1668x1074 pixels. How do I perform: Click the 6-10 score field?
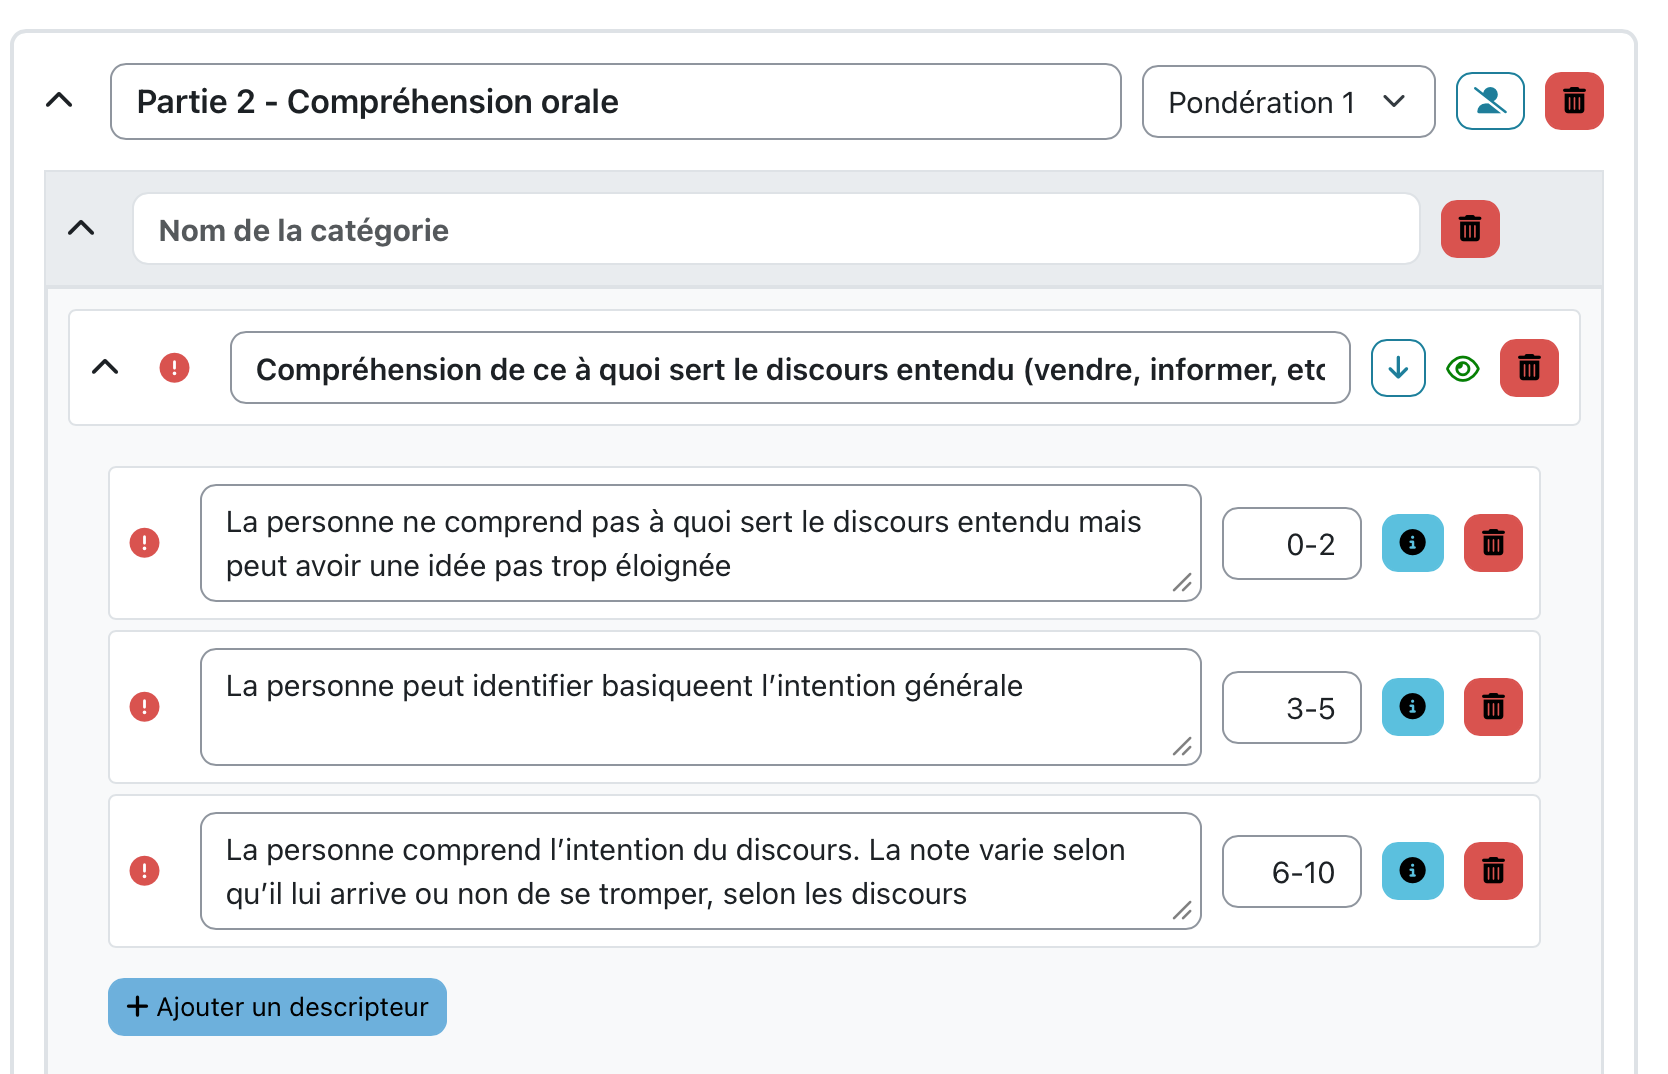[x=1291, y=871]
